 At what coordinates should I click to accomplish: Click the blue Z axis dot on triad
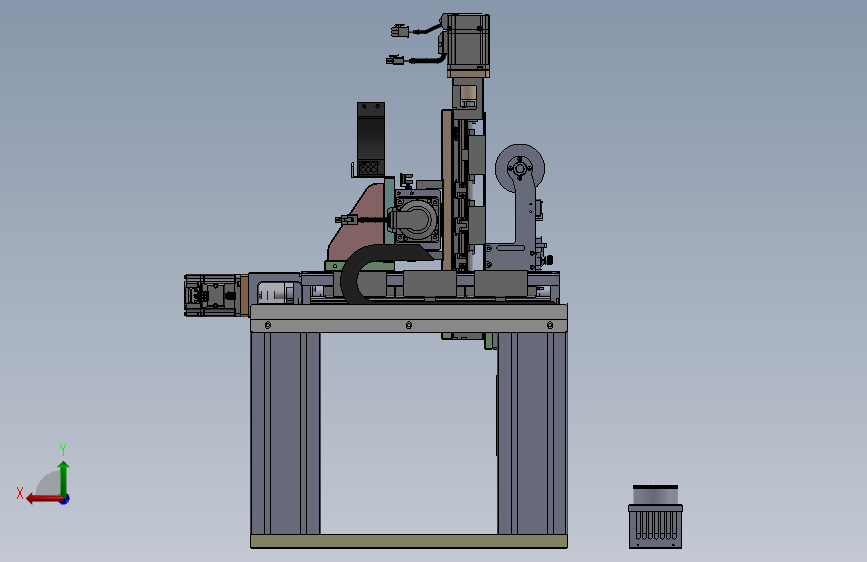(65, 499)
